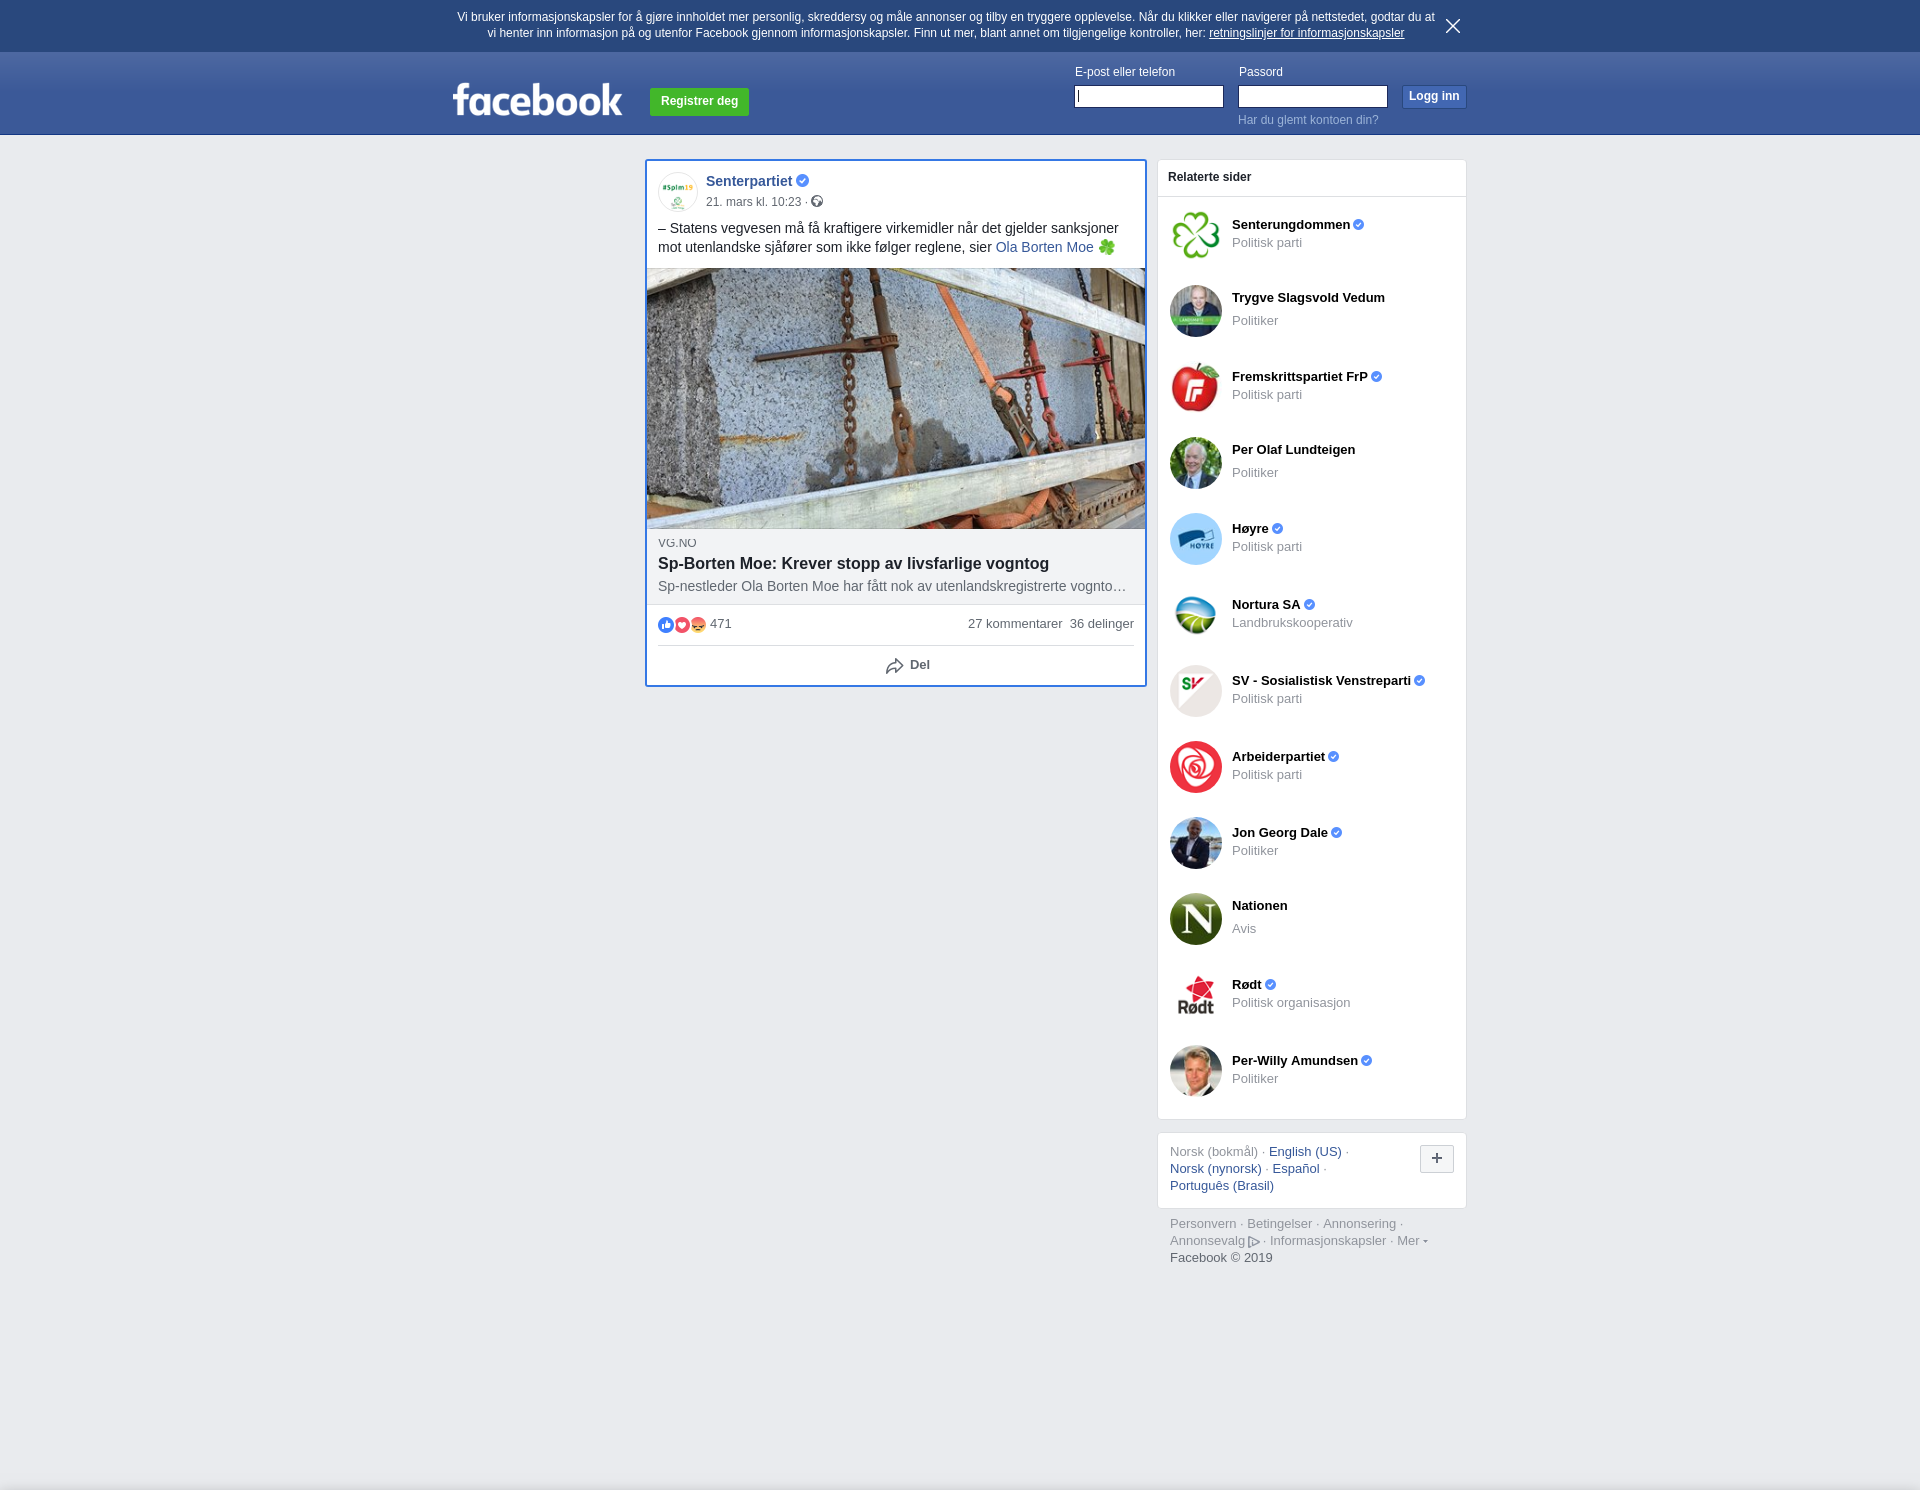Click Senterungdommen clover logo
1920x1490 pixels.
(x=1196, y=235)
